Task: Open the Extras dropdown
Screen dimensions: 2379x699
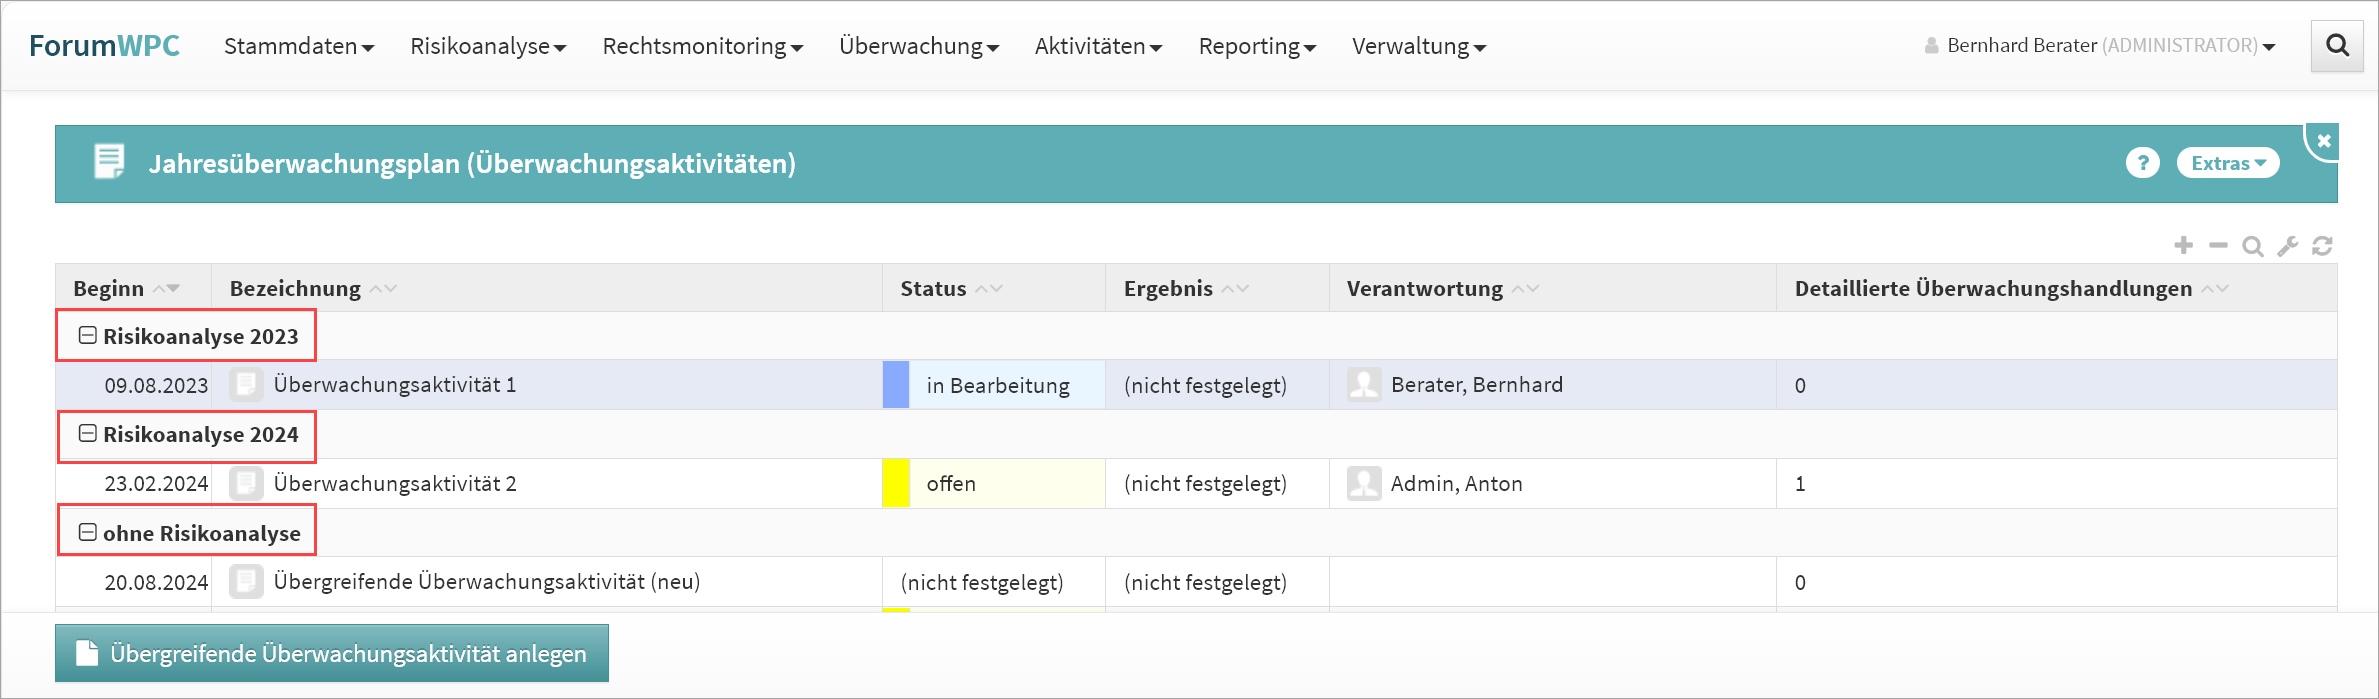Action: (2227, 163)
